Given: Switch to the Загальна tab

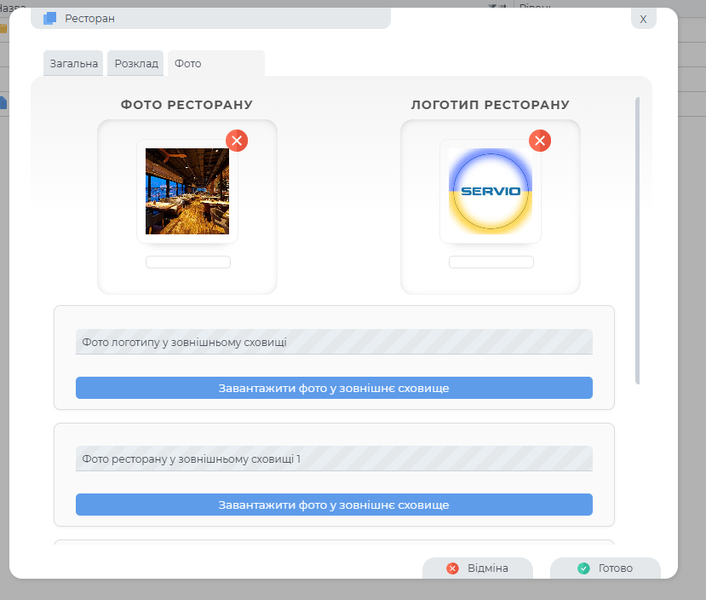Looking at the screenshot, I should point(75,63).
